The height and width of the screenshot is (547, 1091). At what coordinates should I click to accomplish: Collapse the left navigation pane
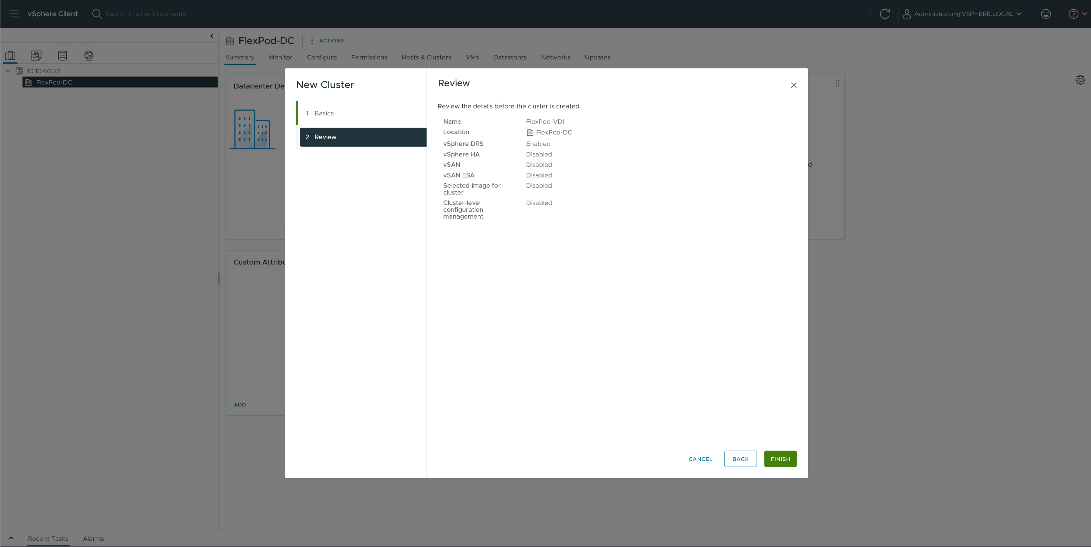click(x=212, y=36)
